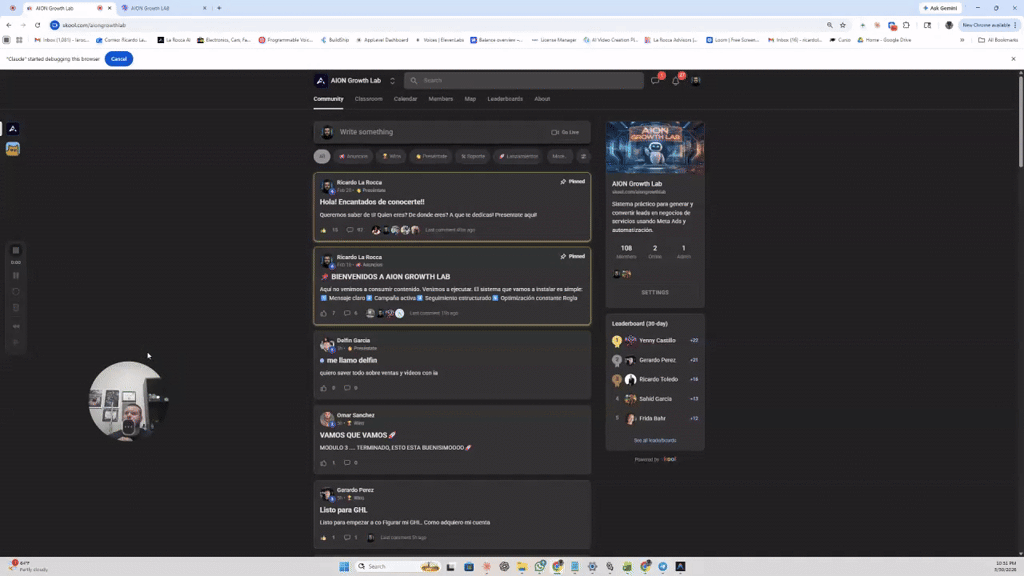Image resolution: width=1024 pixels, height=576 pixels.
Task: Click Ask Gemini button
Action: pyautogui.click(x=940, y=8)
